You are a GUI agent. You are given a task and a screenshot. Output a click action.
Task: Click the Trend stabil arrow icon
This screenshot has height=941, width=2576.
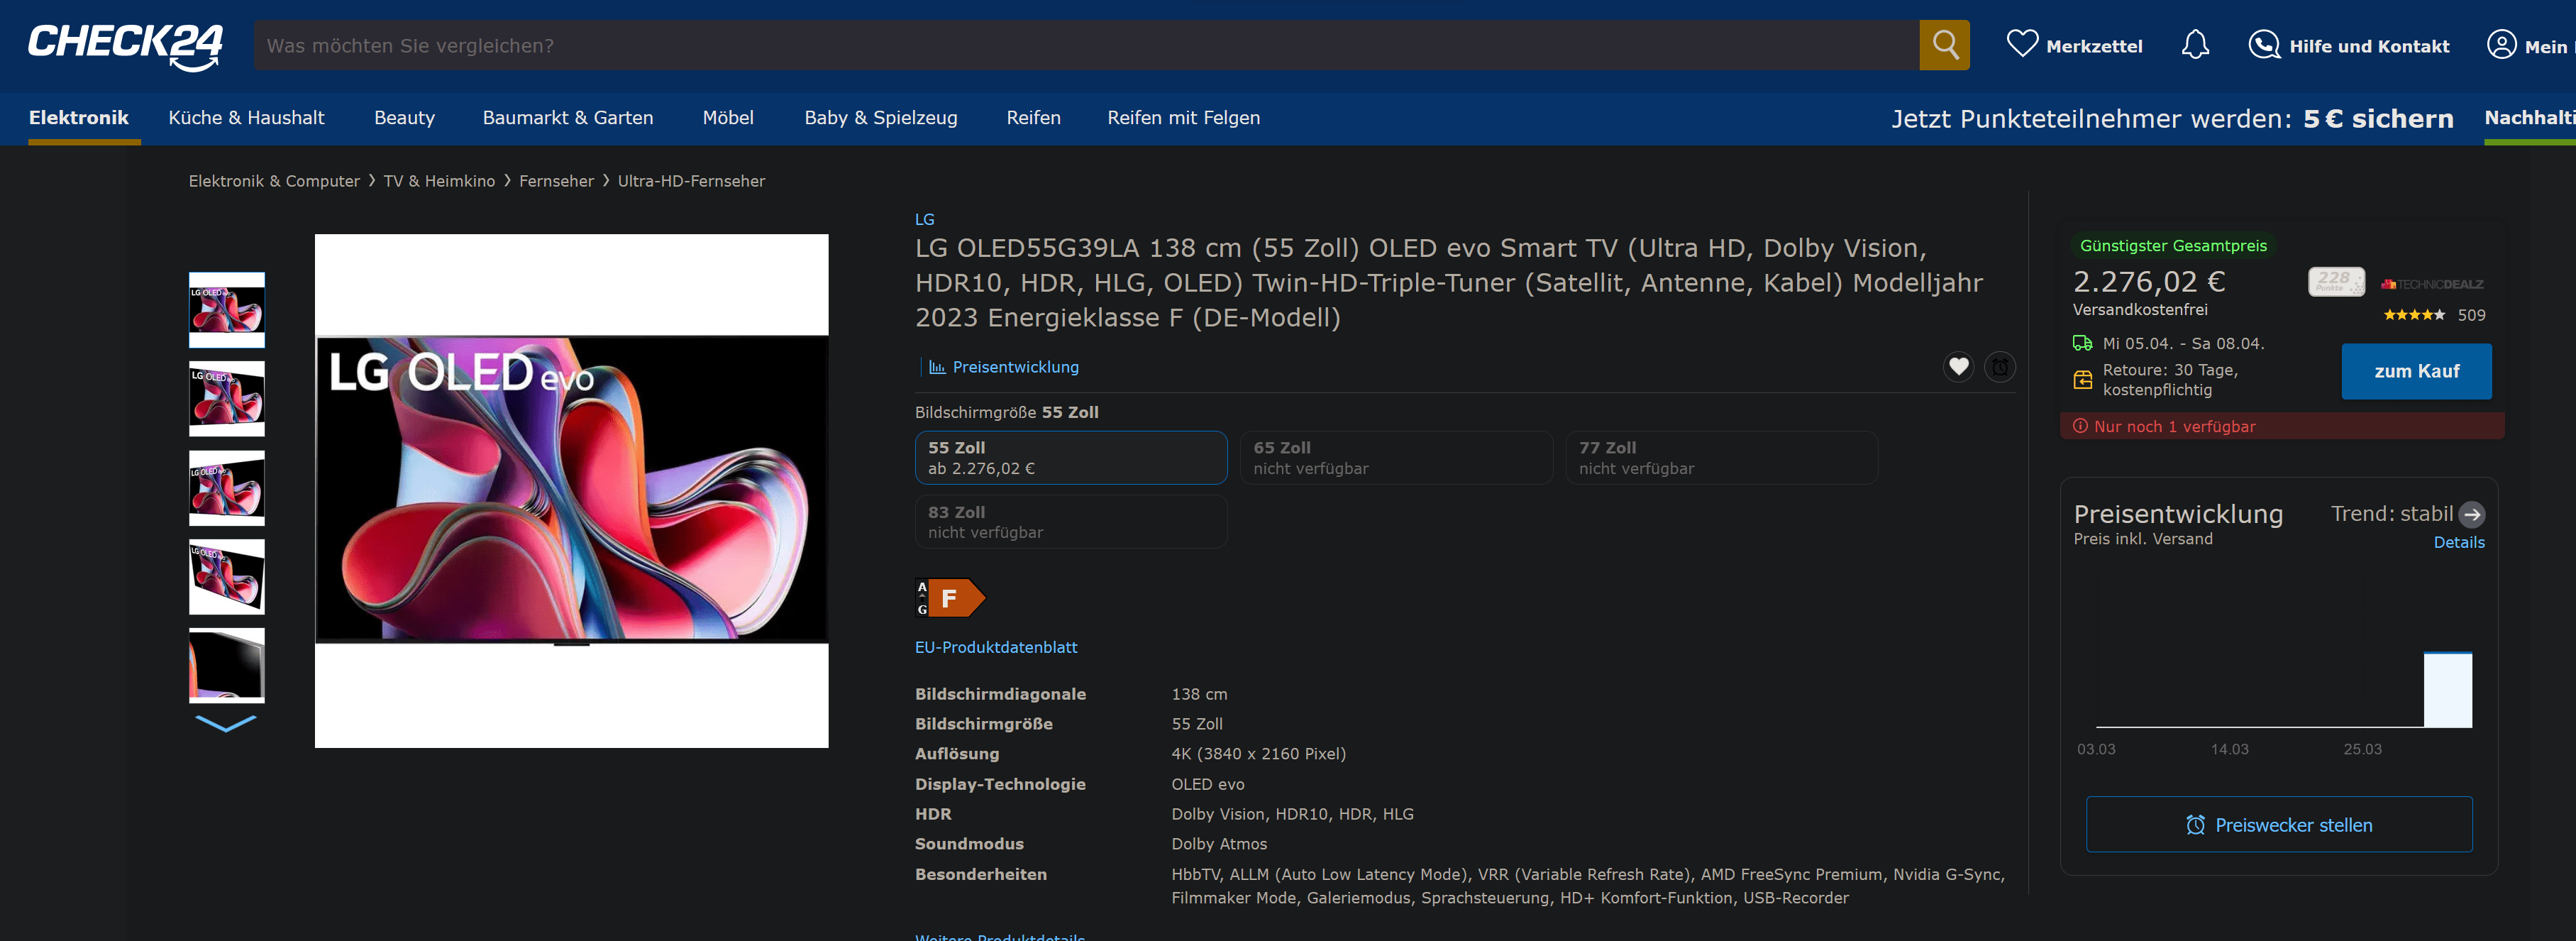click(2471, 514)
